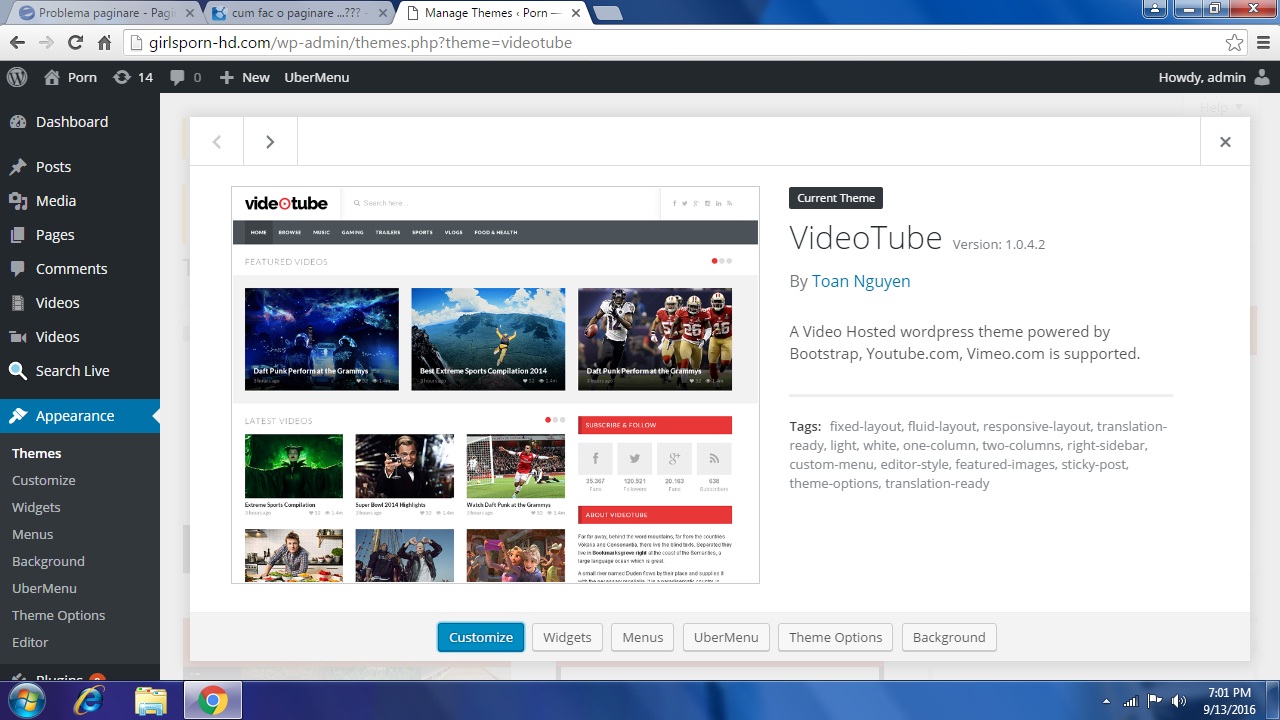Open Background in the sidebar submenu
1280x720 pixels.
pos(48,561)
